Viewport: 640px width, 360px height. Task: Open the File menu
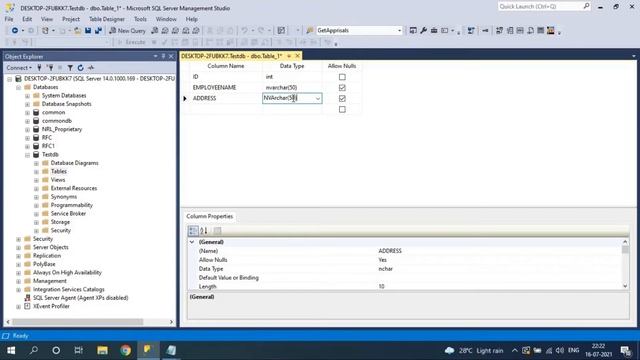click(x=9, y=19)
